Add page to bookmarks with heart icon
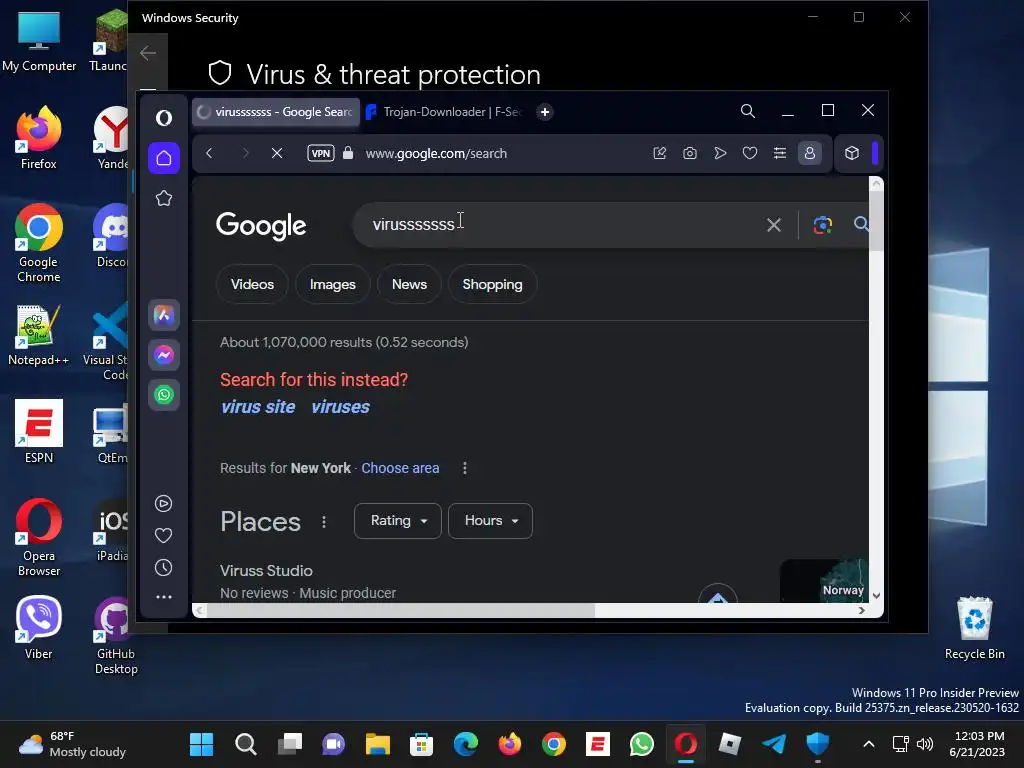The image size is (1024, 768). 750,153
